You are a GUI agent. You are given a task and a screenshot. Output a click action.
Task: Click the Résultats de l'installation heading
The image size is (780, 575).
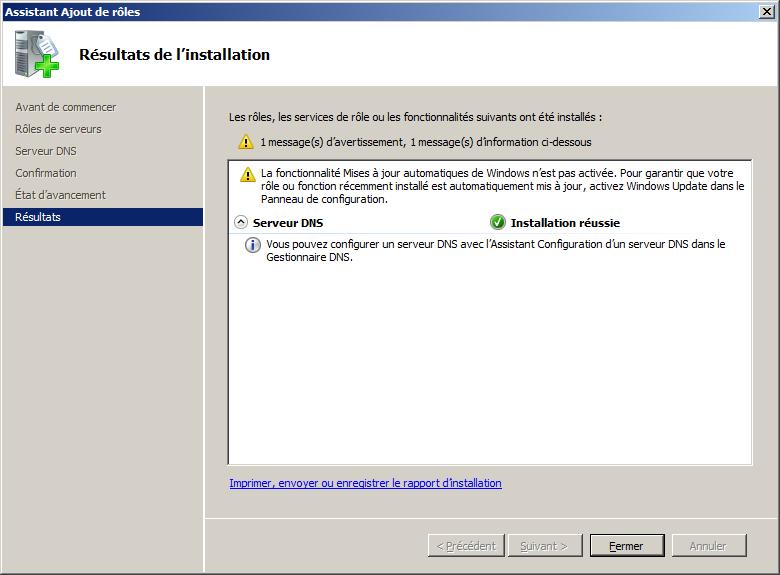coord(174,54)
